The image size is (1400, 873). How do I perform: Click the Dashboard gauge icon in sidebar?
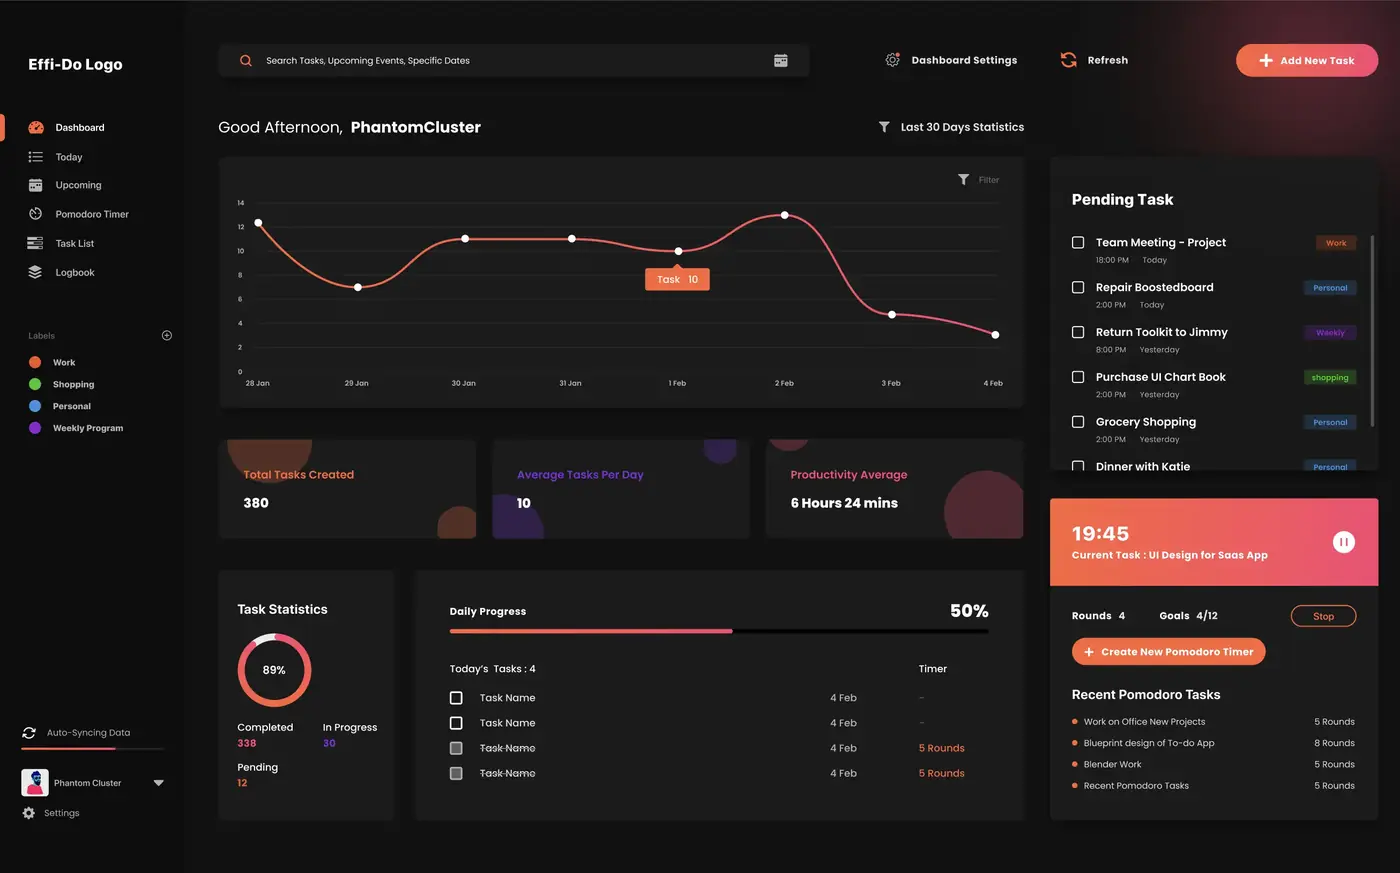pos(36,127)
